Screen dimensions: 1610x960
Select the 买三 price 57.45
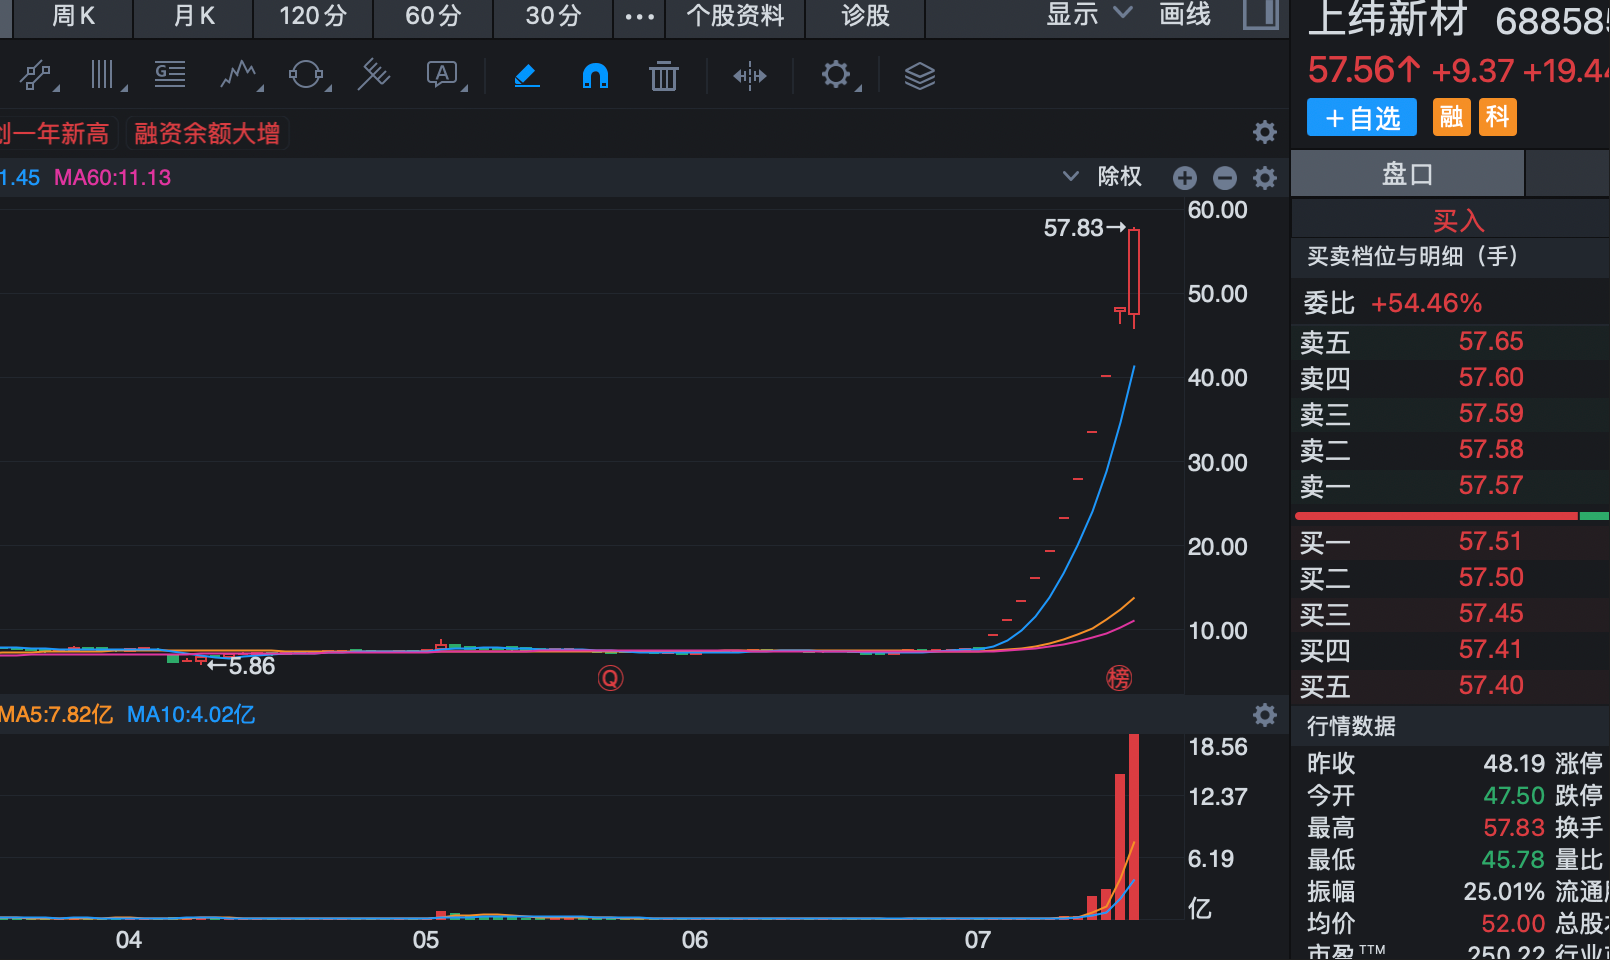(1491, 614)
